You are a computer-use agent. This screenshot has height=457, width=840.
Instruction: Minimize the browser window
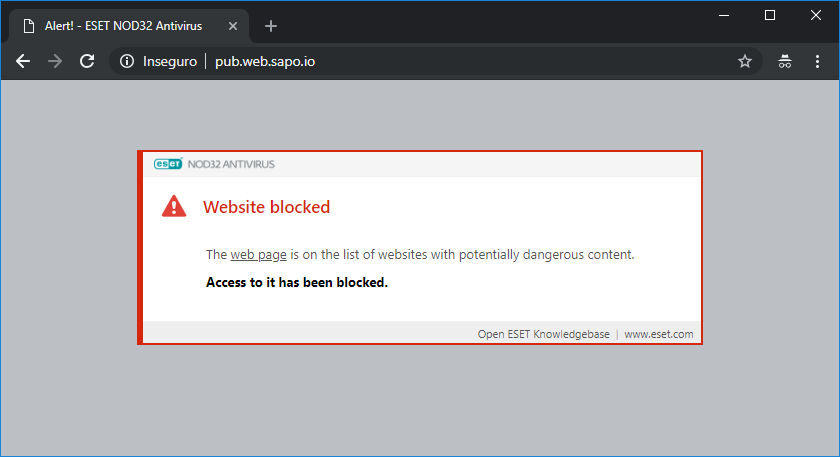click(x=724, y=15)
